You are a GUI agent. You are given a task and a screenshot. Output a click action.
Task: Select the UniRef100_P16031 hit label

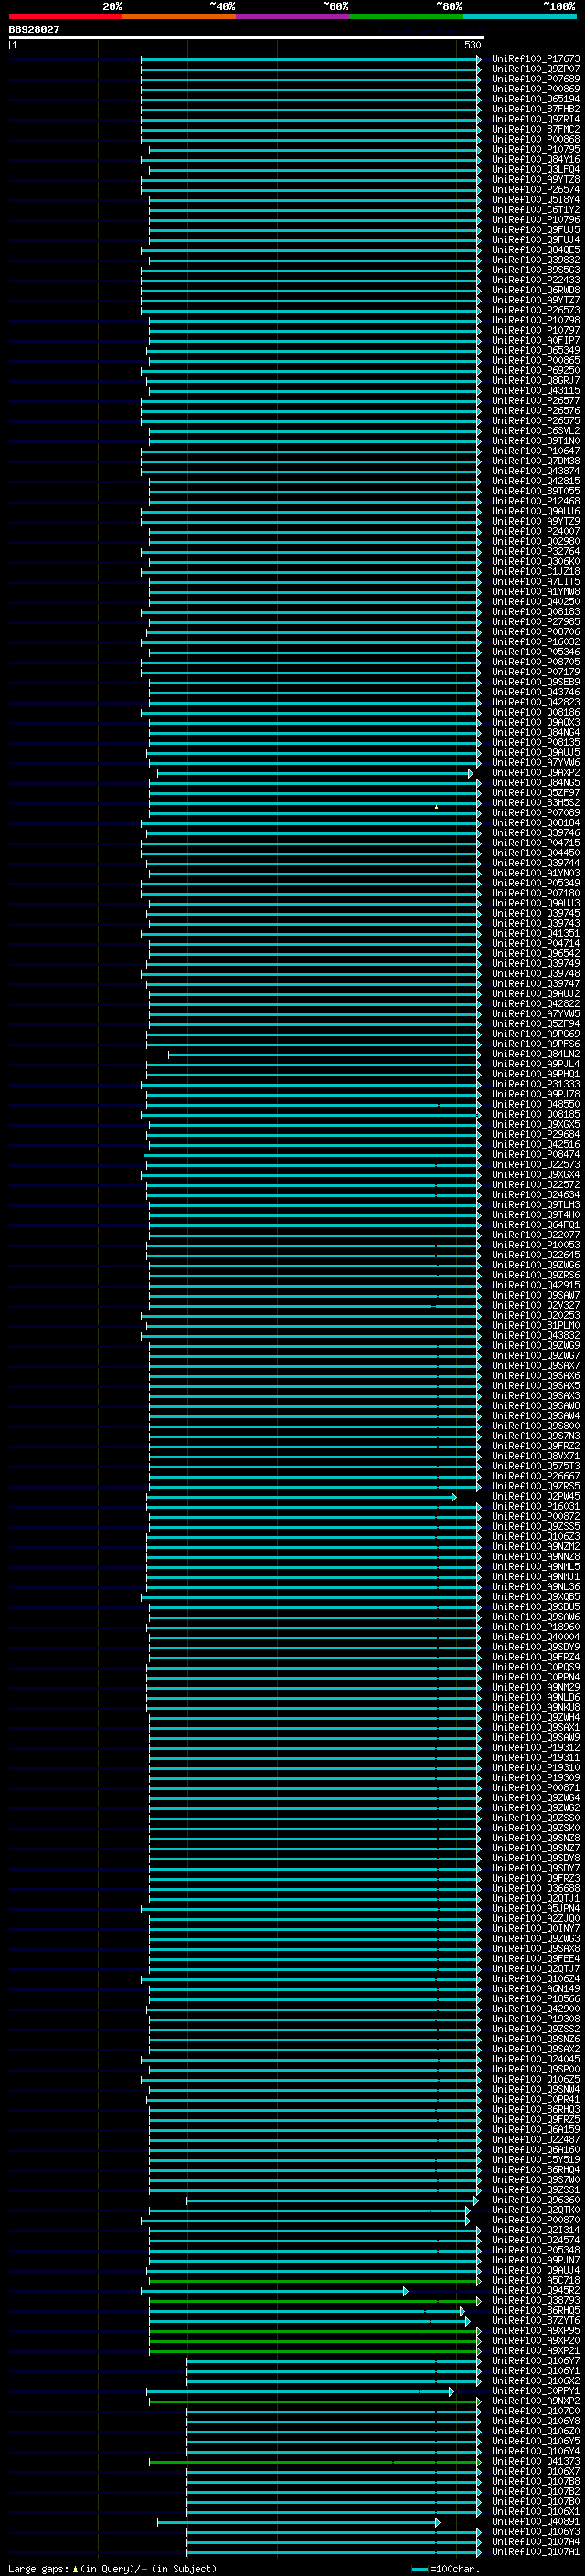point(536,1506)
